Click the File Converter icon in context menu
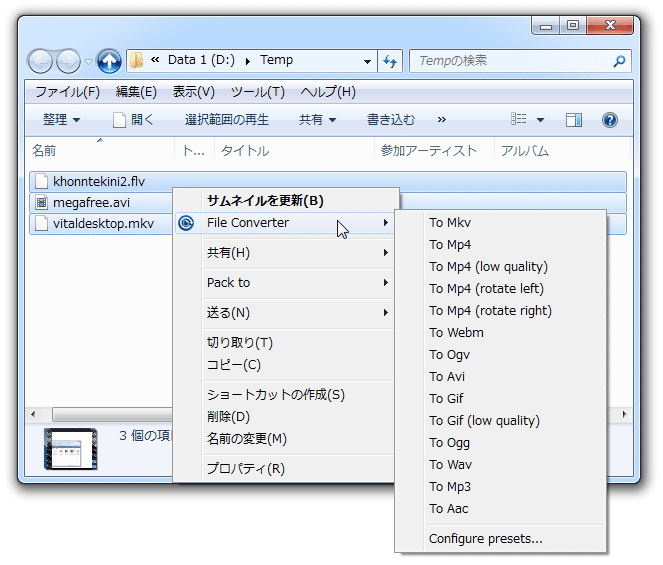The height and width of the screenshot is (565, 663). [x=186, y=223]
